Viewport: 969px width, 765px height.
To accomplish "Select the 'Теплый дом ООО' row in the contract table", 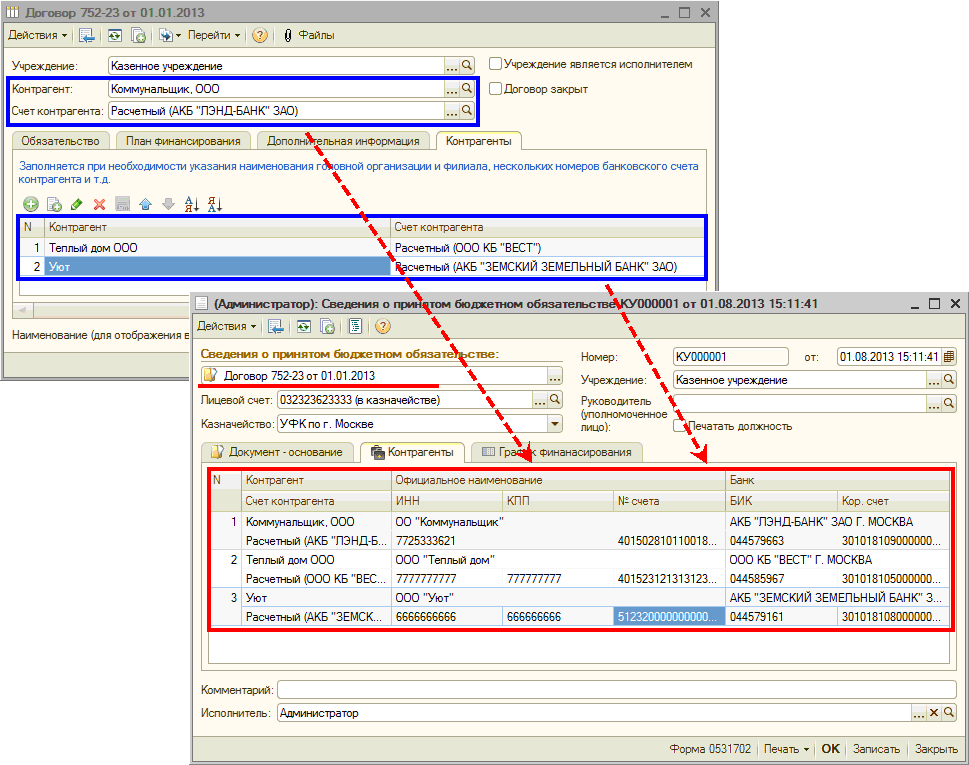I will point(362,248).
